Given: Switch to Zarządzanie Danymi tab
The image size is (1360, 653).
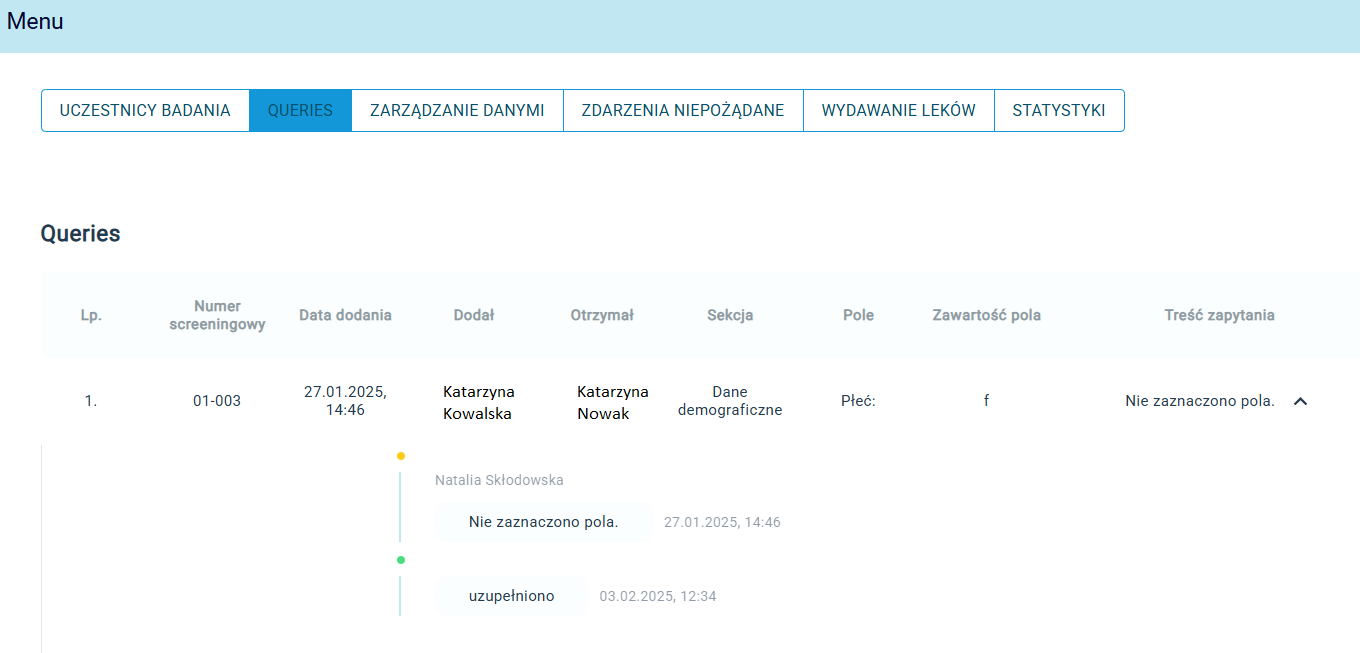Looking at the screenshot, I should coord(457,110).
